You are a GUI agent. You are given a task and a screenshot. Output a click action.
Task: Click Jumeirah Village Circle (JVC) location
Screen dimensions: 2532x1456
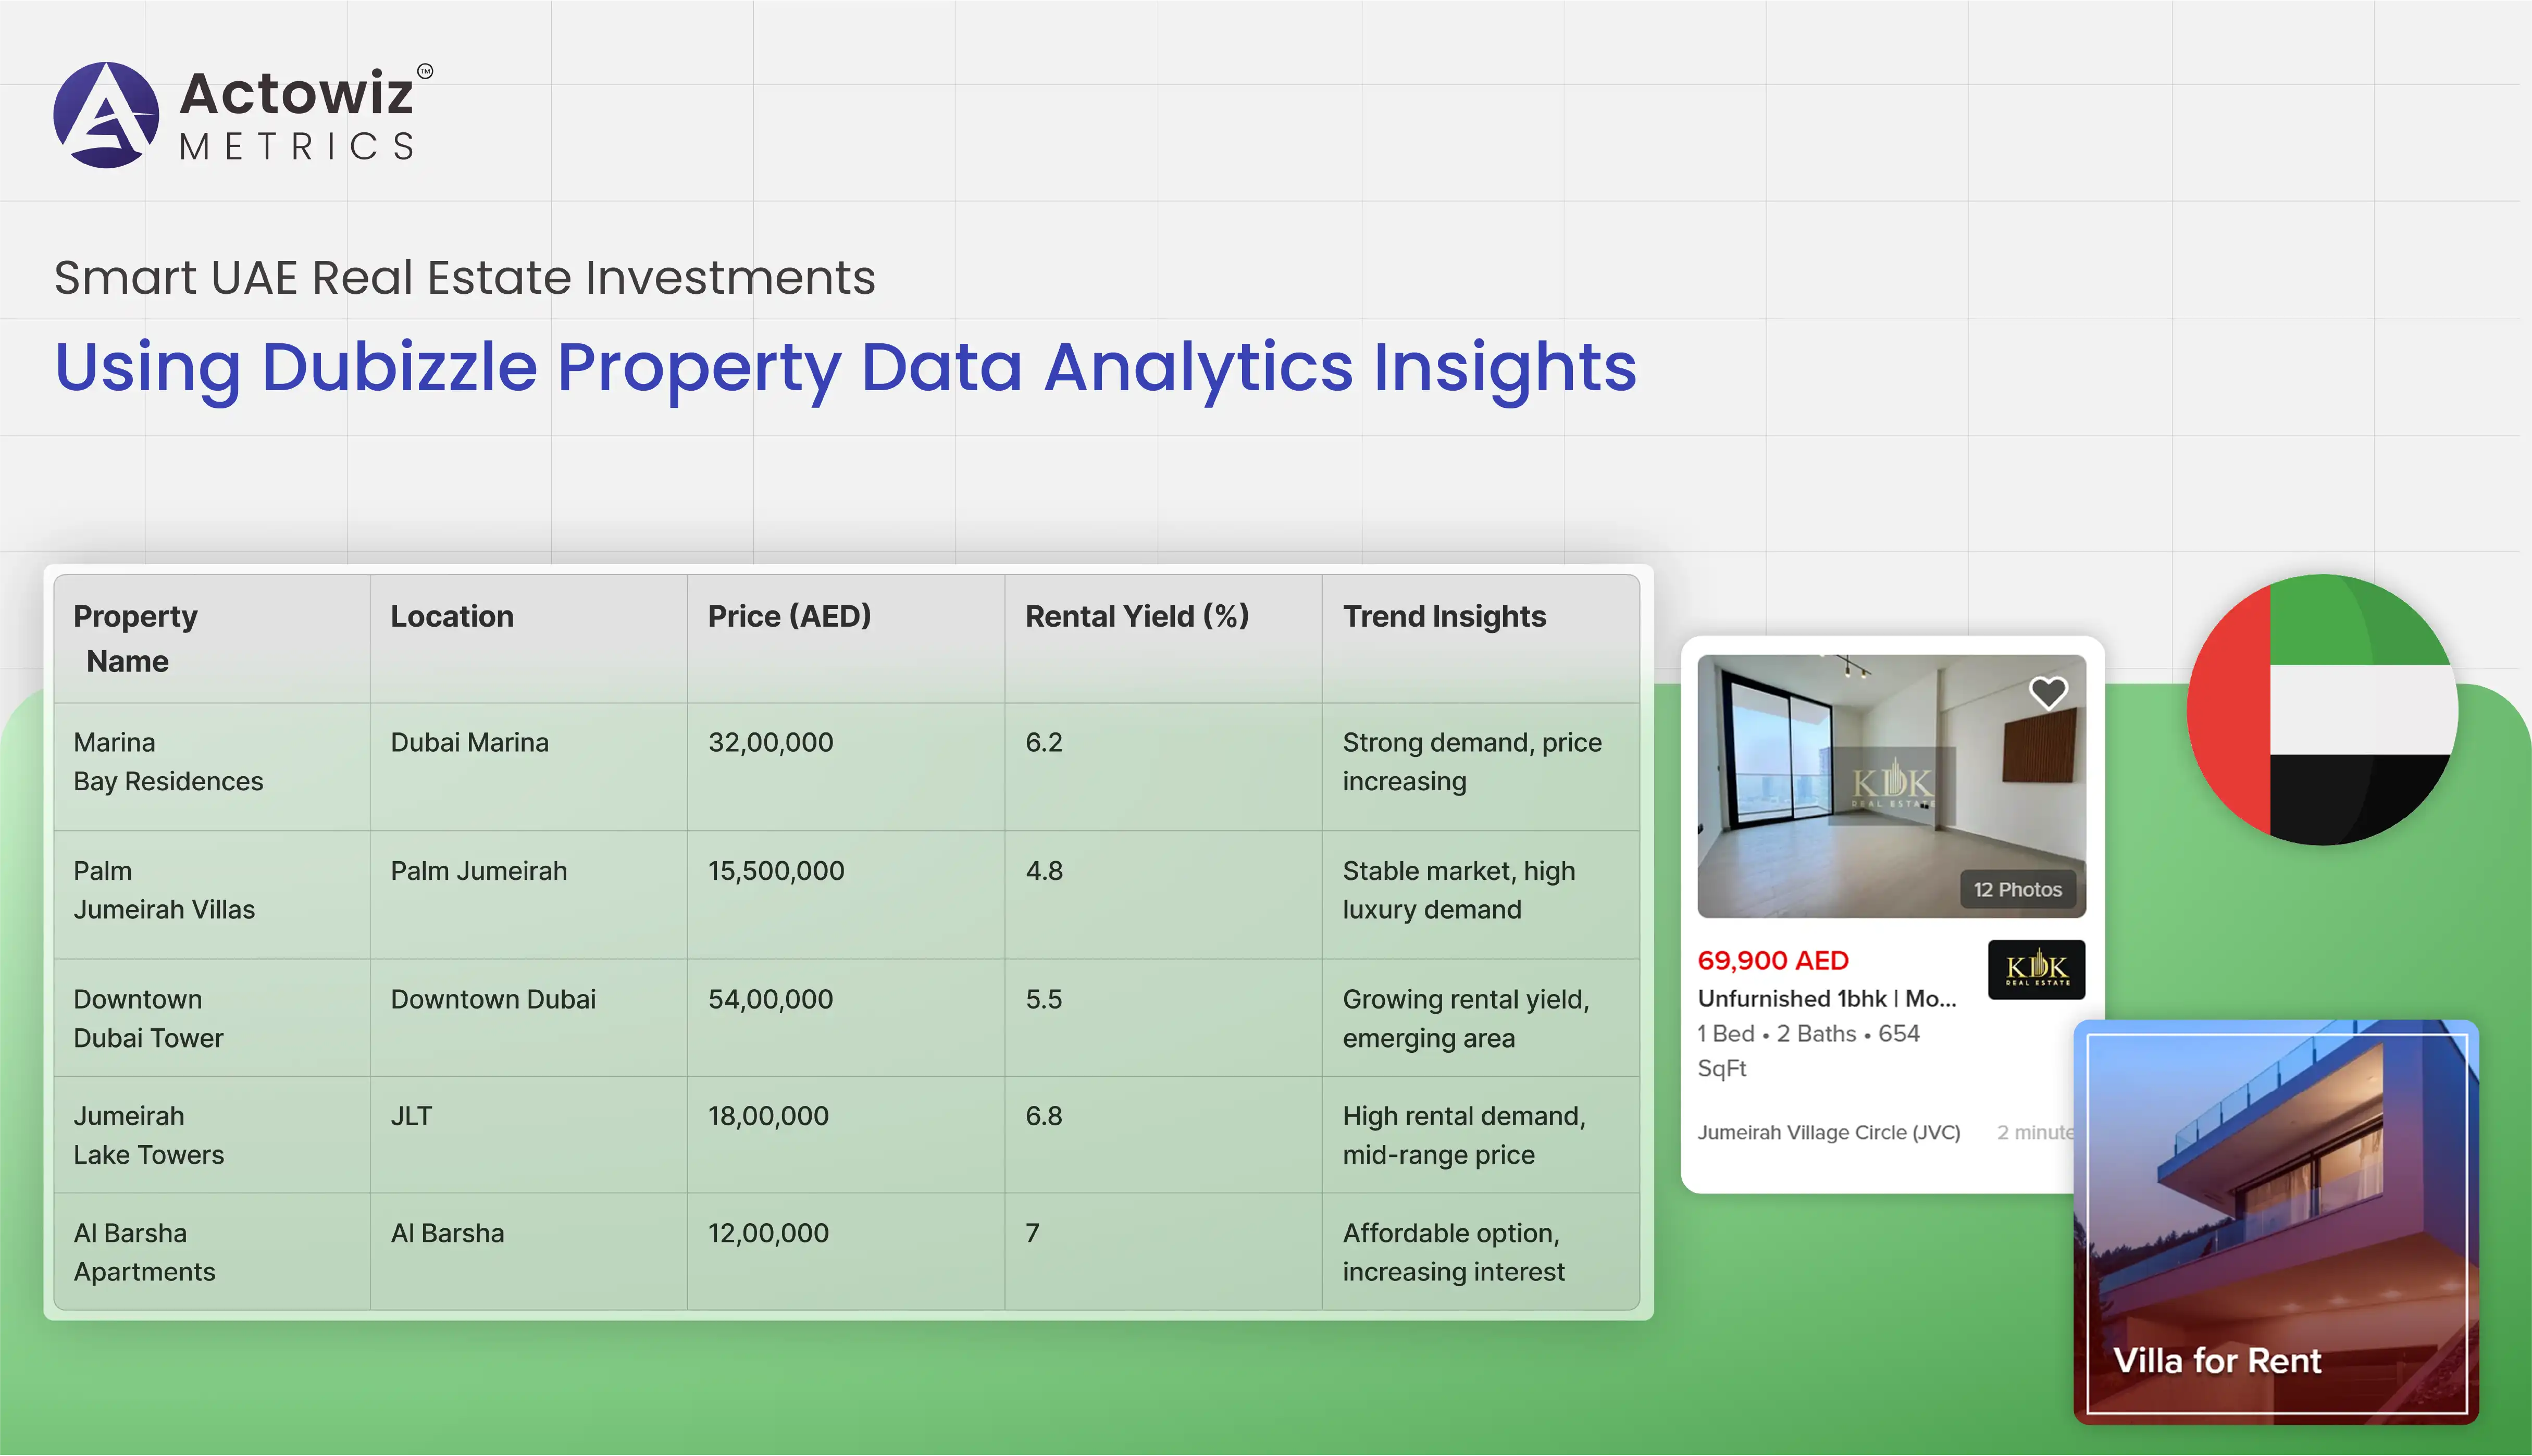pos(1828,1132)
